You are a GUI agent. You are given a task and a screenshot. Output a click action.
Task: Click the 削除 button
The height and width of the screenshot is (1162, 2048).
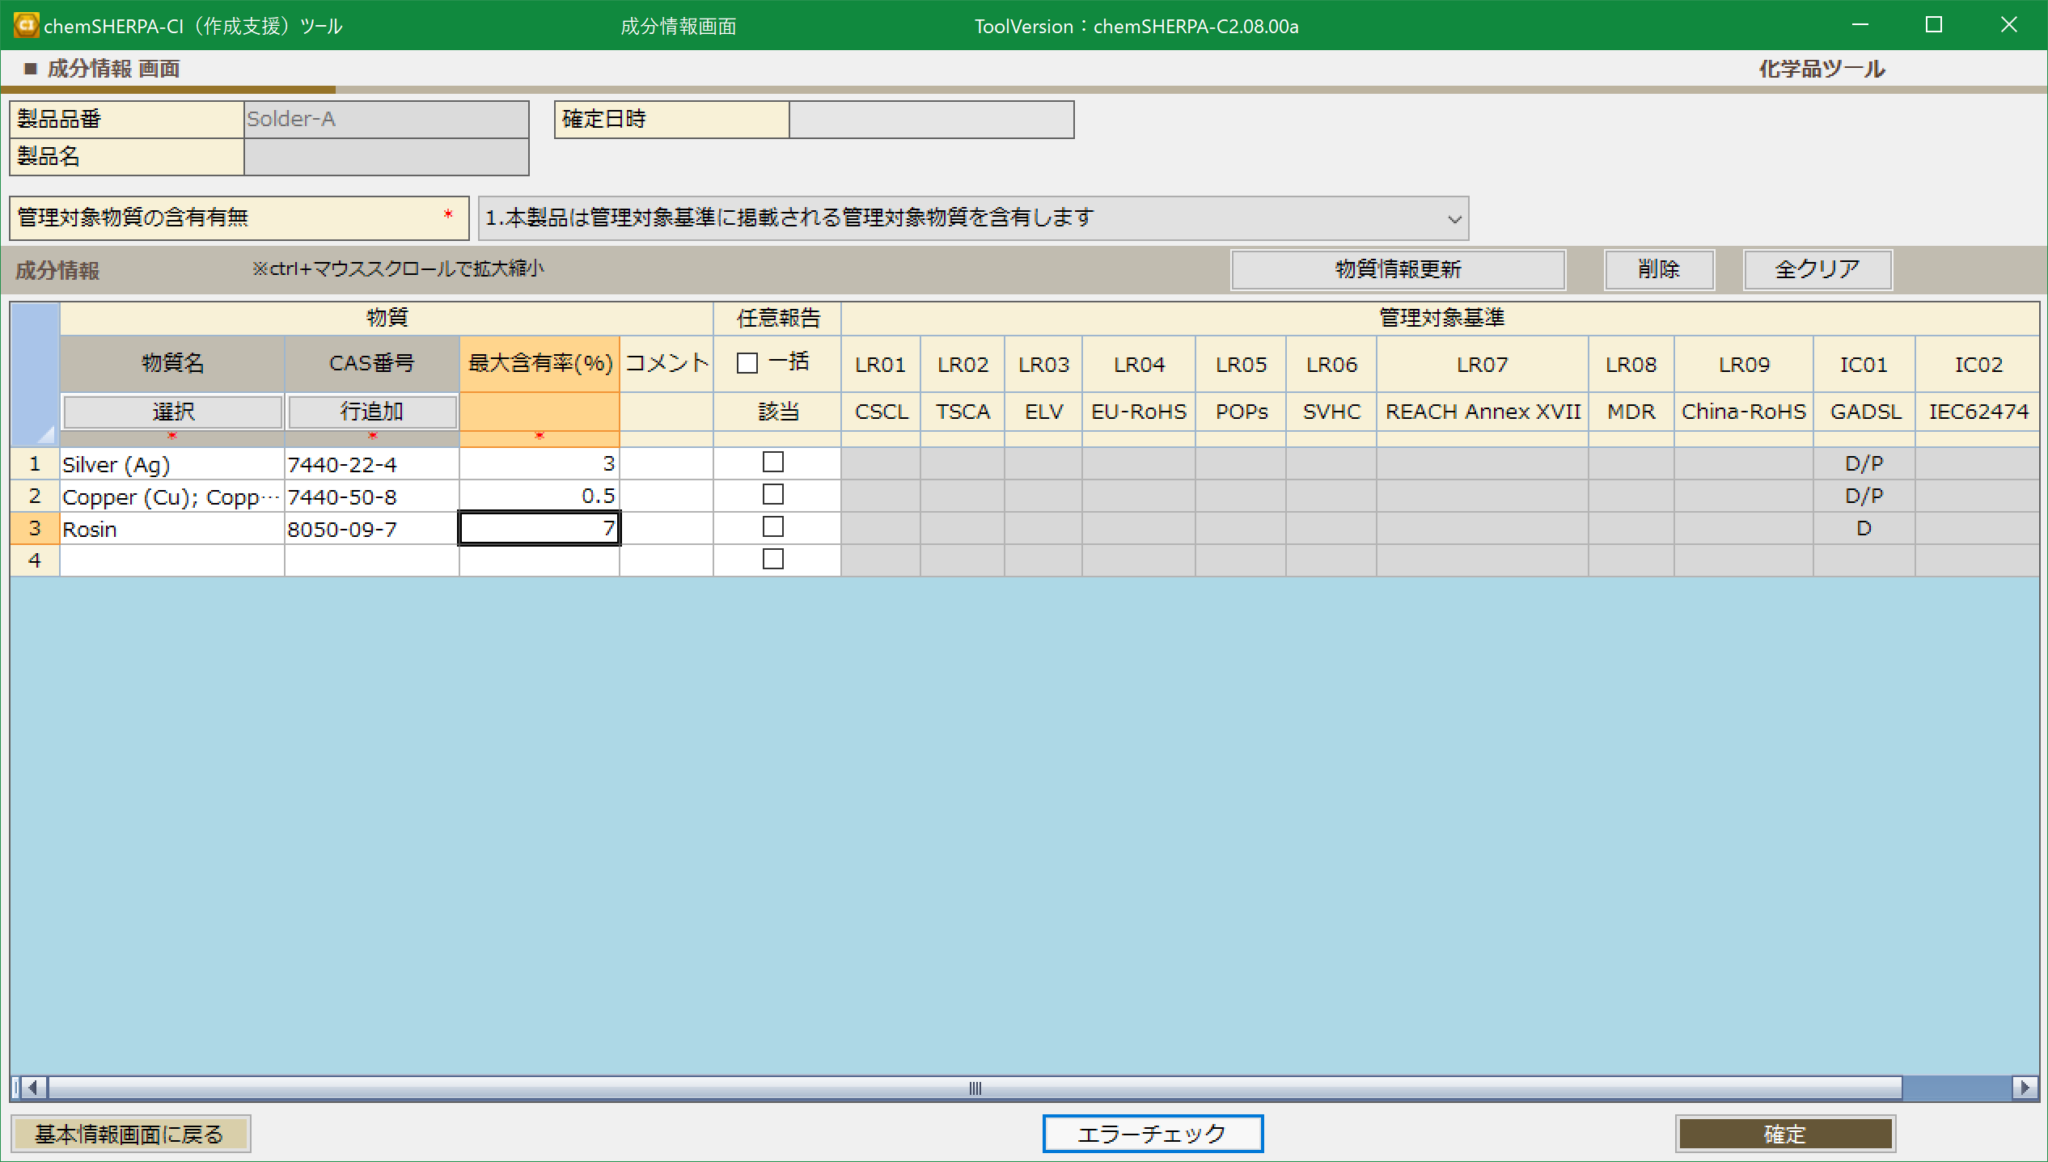pyautogui.click(x=1659, y=269)
